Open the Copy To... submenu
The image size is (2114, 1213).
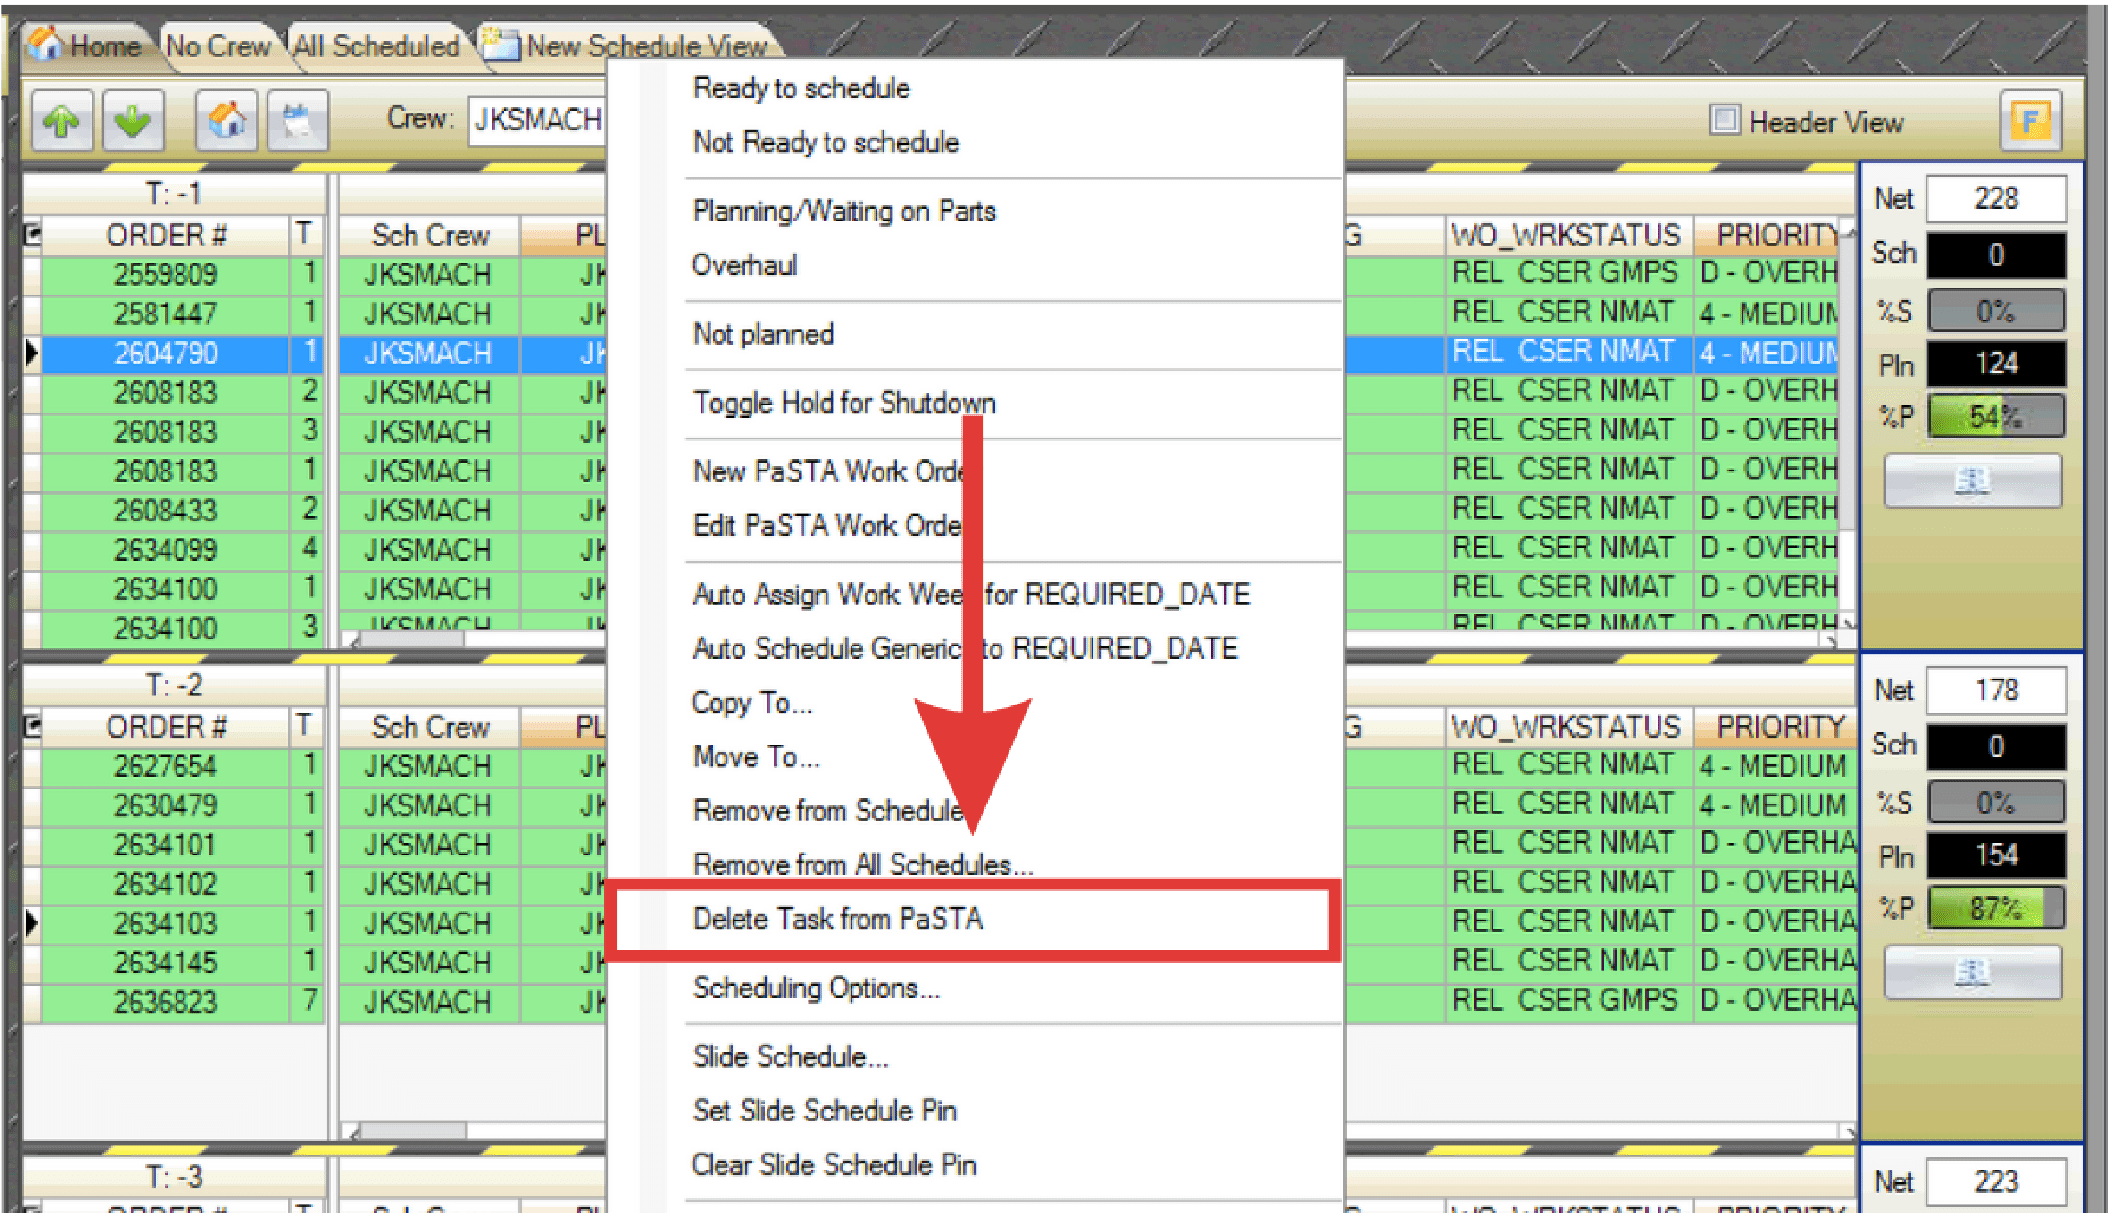click(752, 703)
